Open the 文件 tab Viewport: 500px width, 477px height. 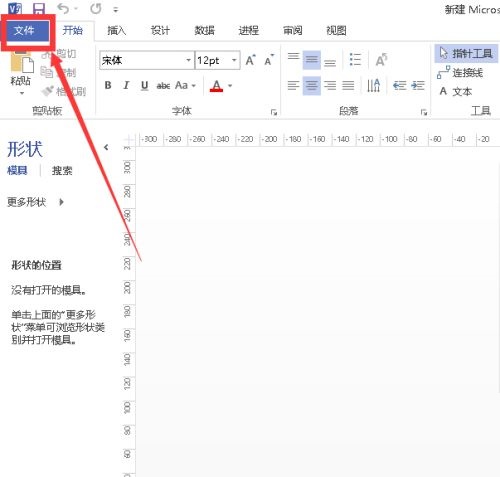[x=24, y=30]
